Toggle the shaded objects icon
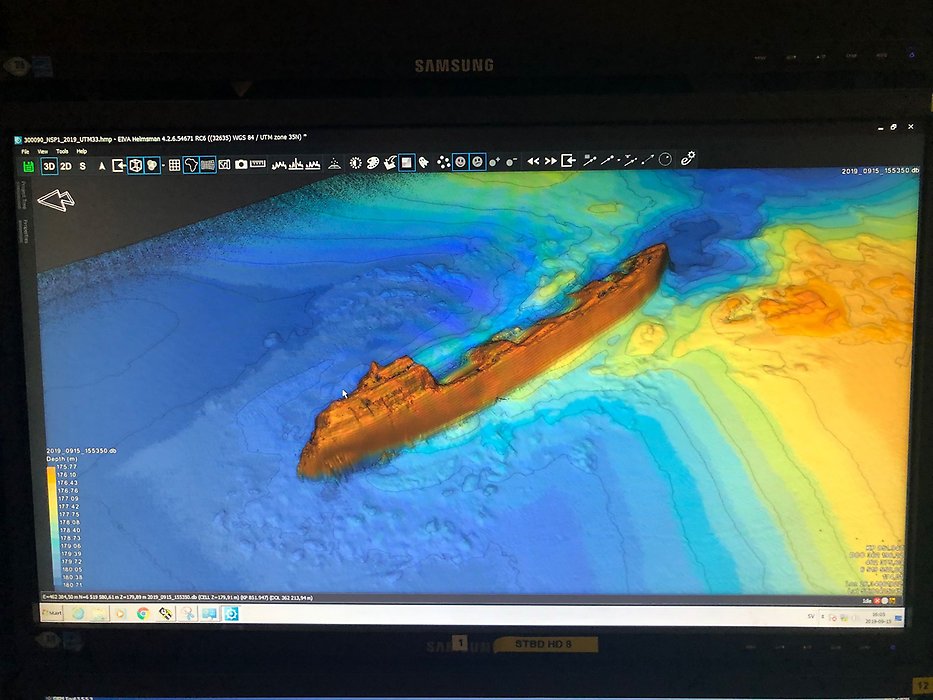 point(152,165)
